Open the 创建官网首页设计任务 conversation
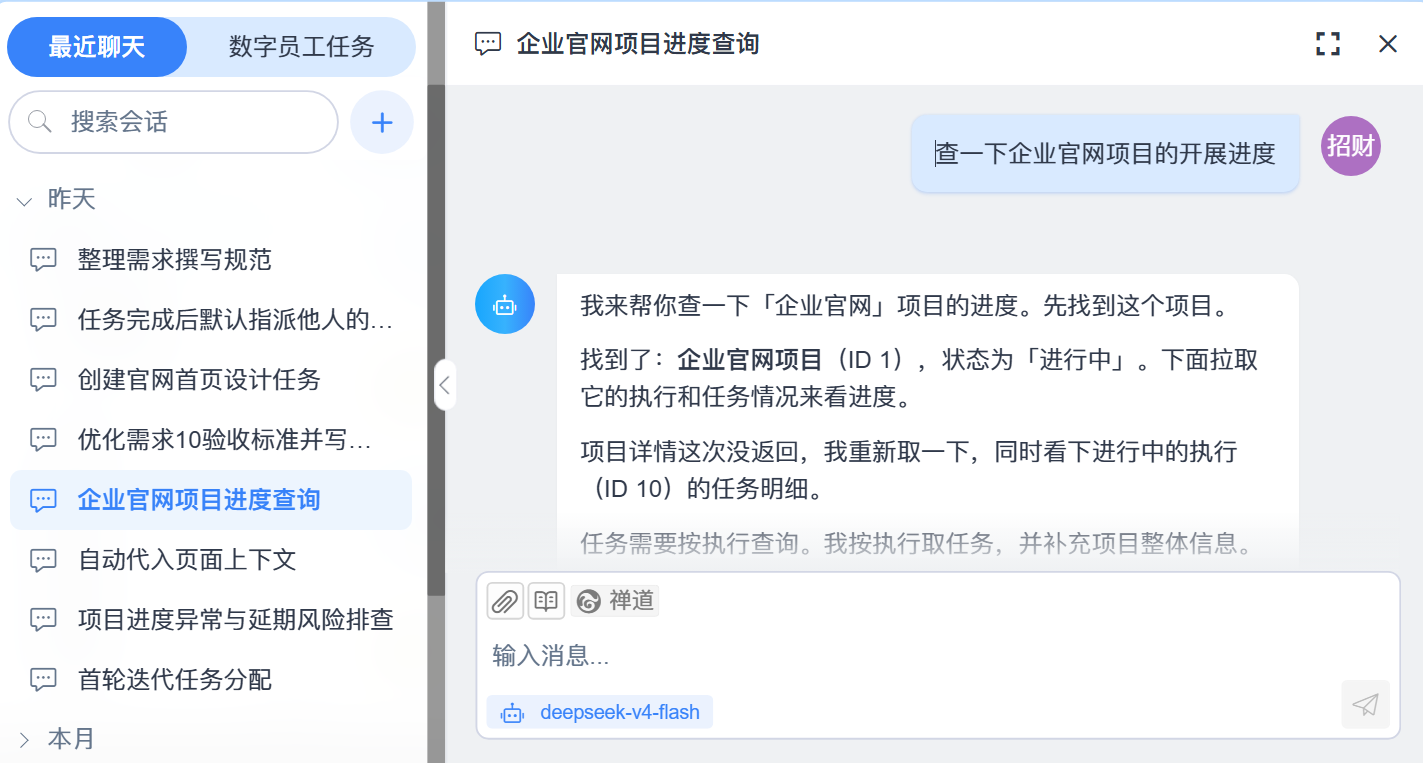 coord(211,380)
